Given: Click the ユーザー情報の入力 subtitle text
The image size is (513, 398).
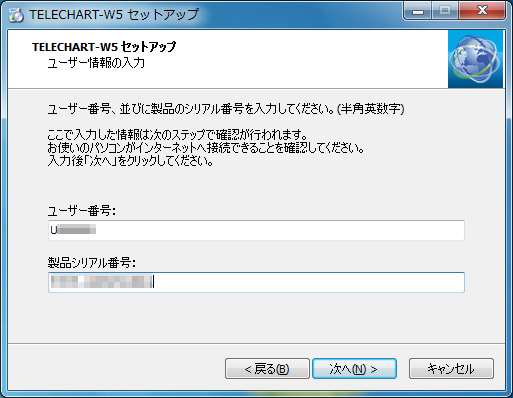Looking at the screenshot, I should pyautogui.click(x=96, y=63).
